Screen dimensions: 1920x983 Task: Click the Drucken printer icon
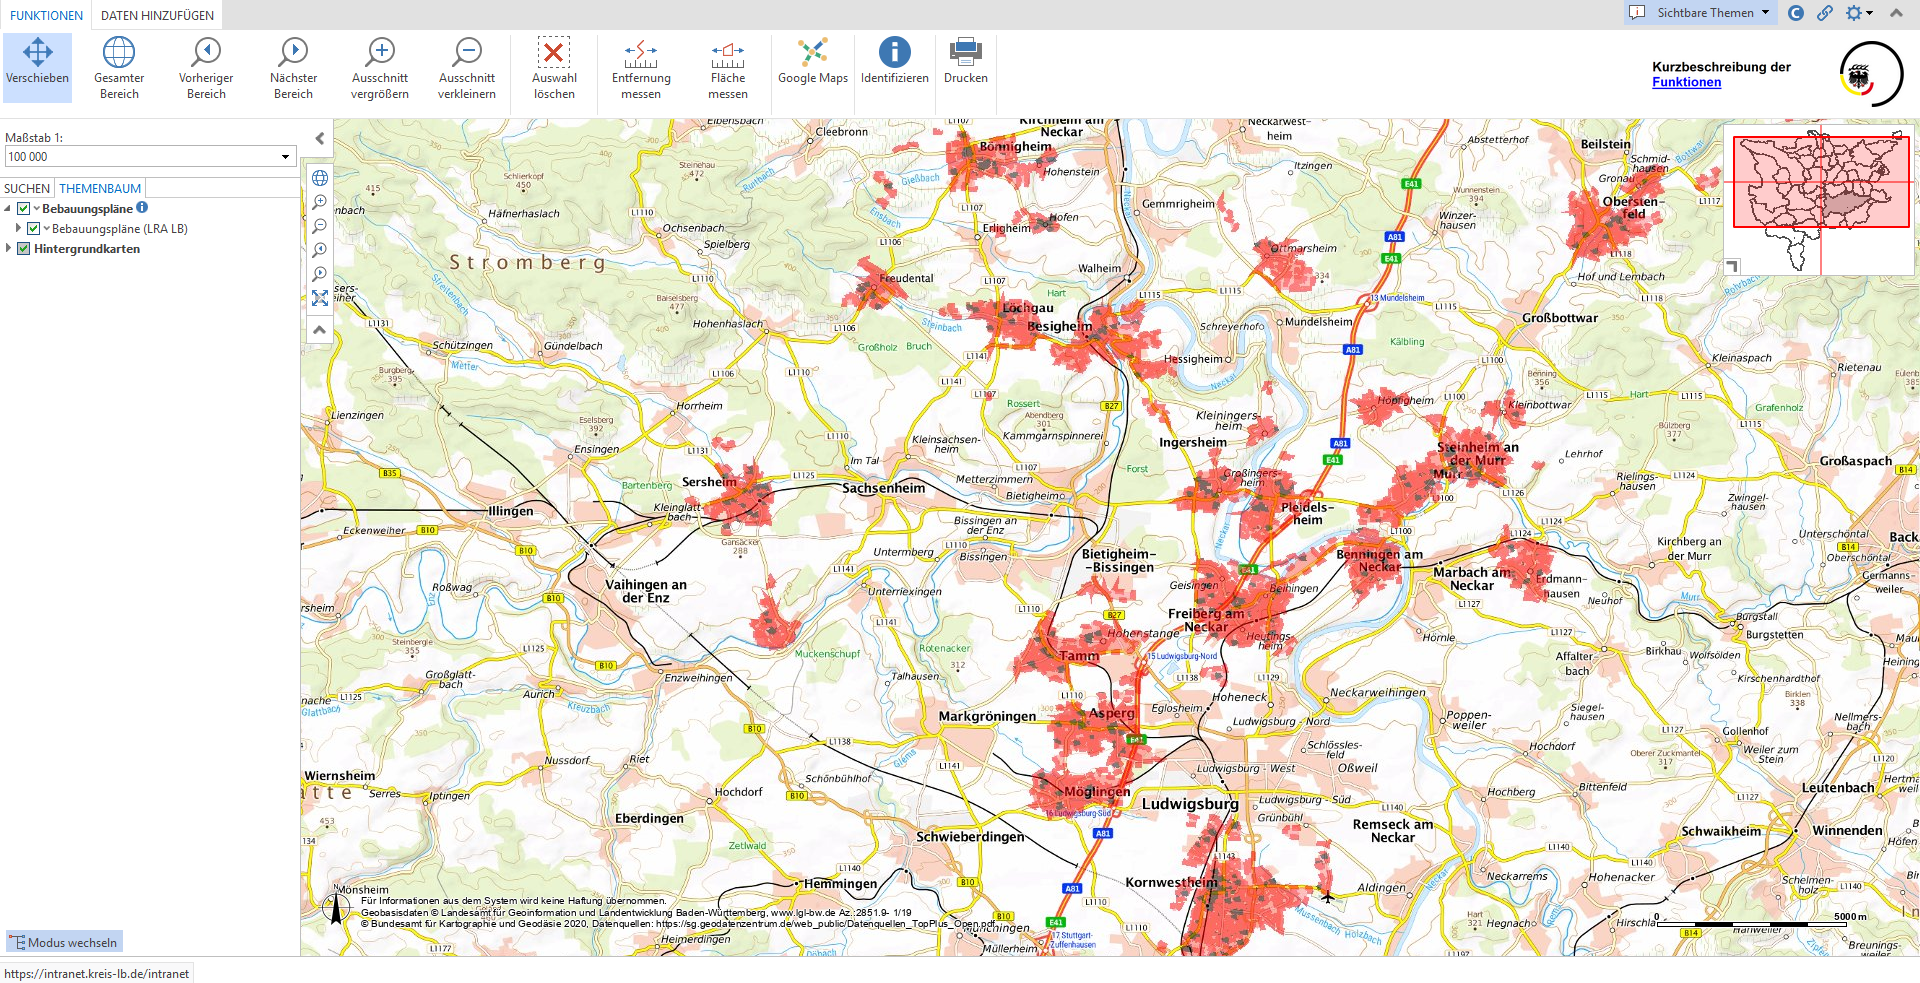click(965, 62)
